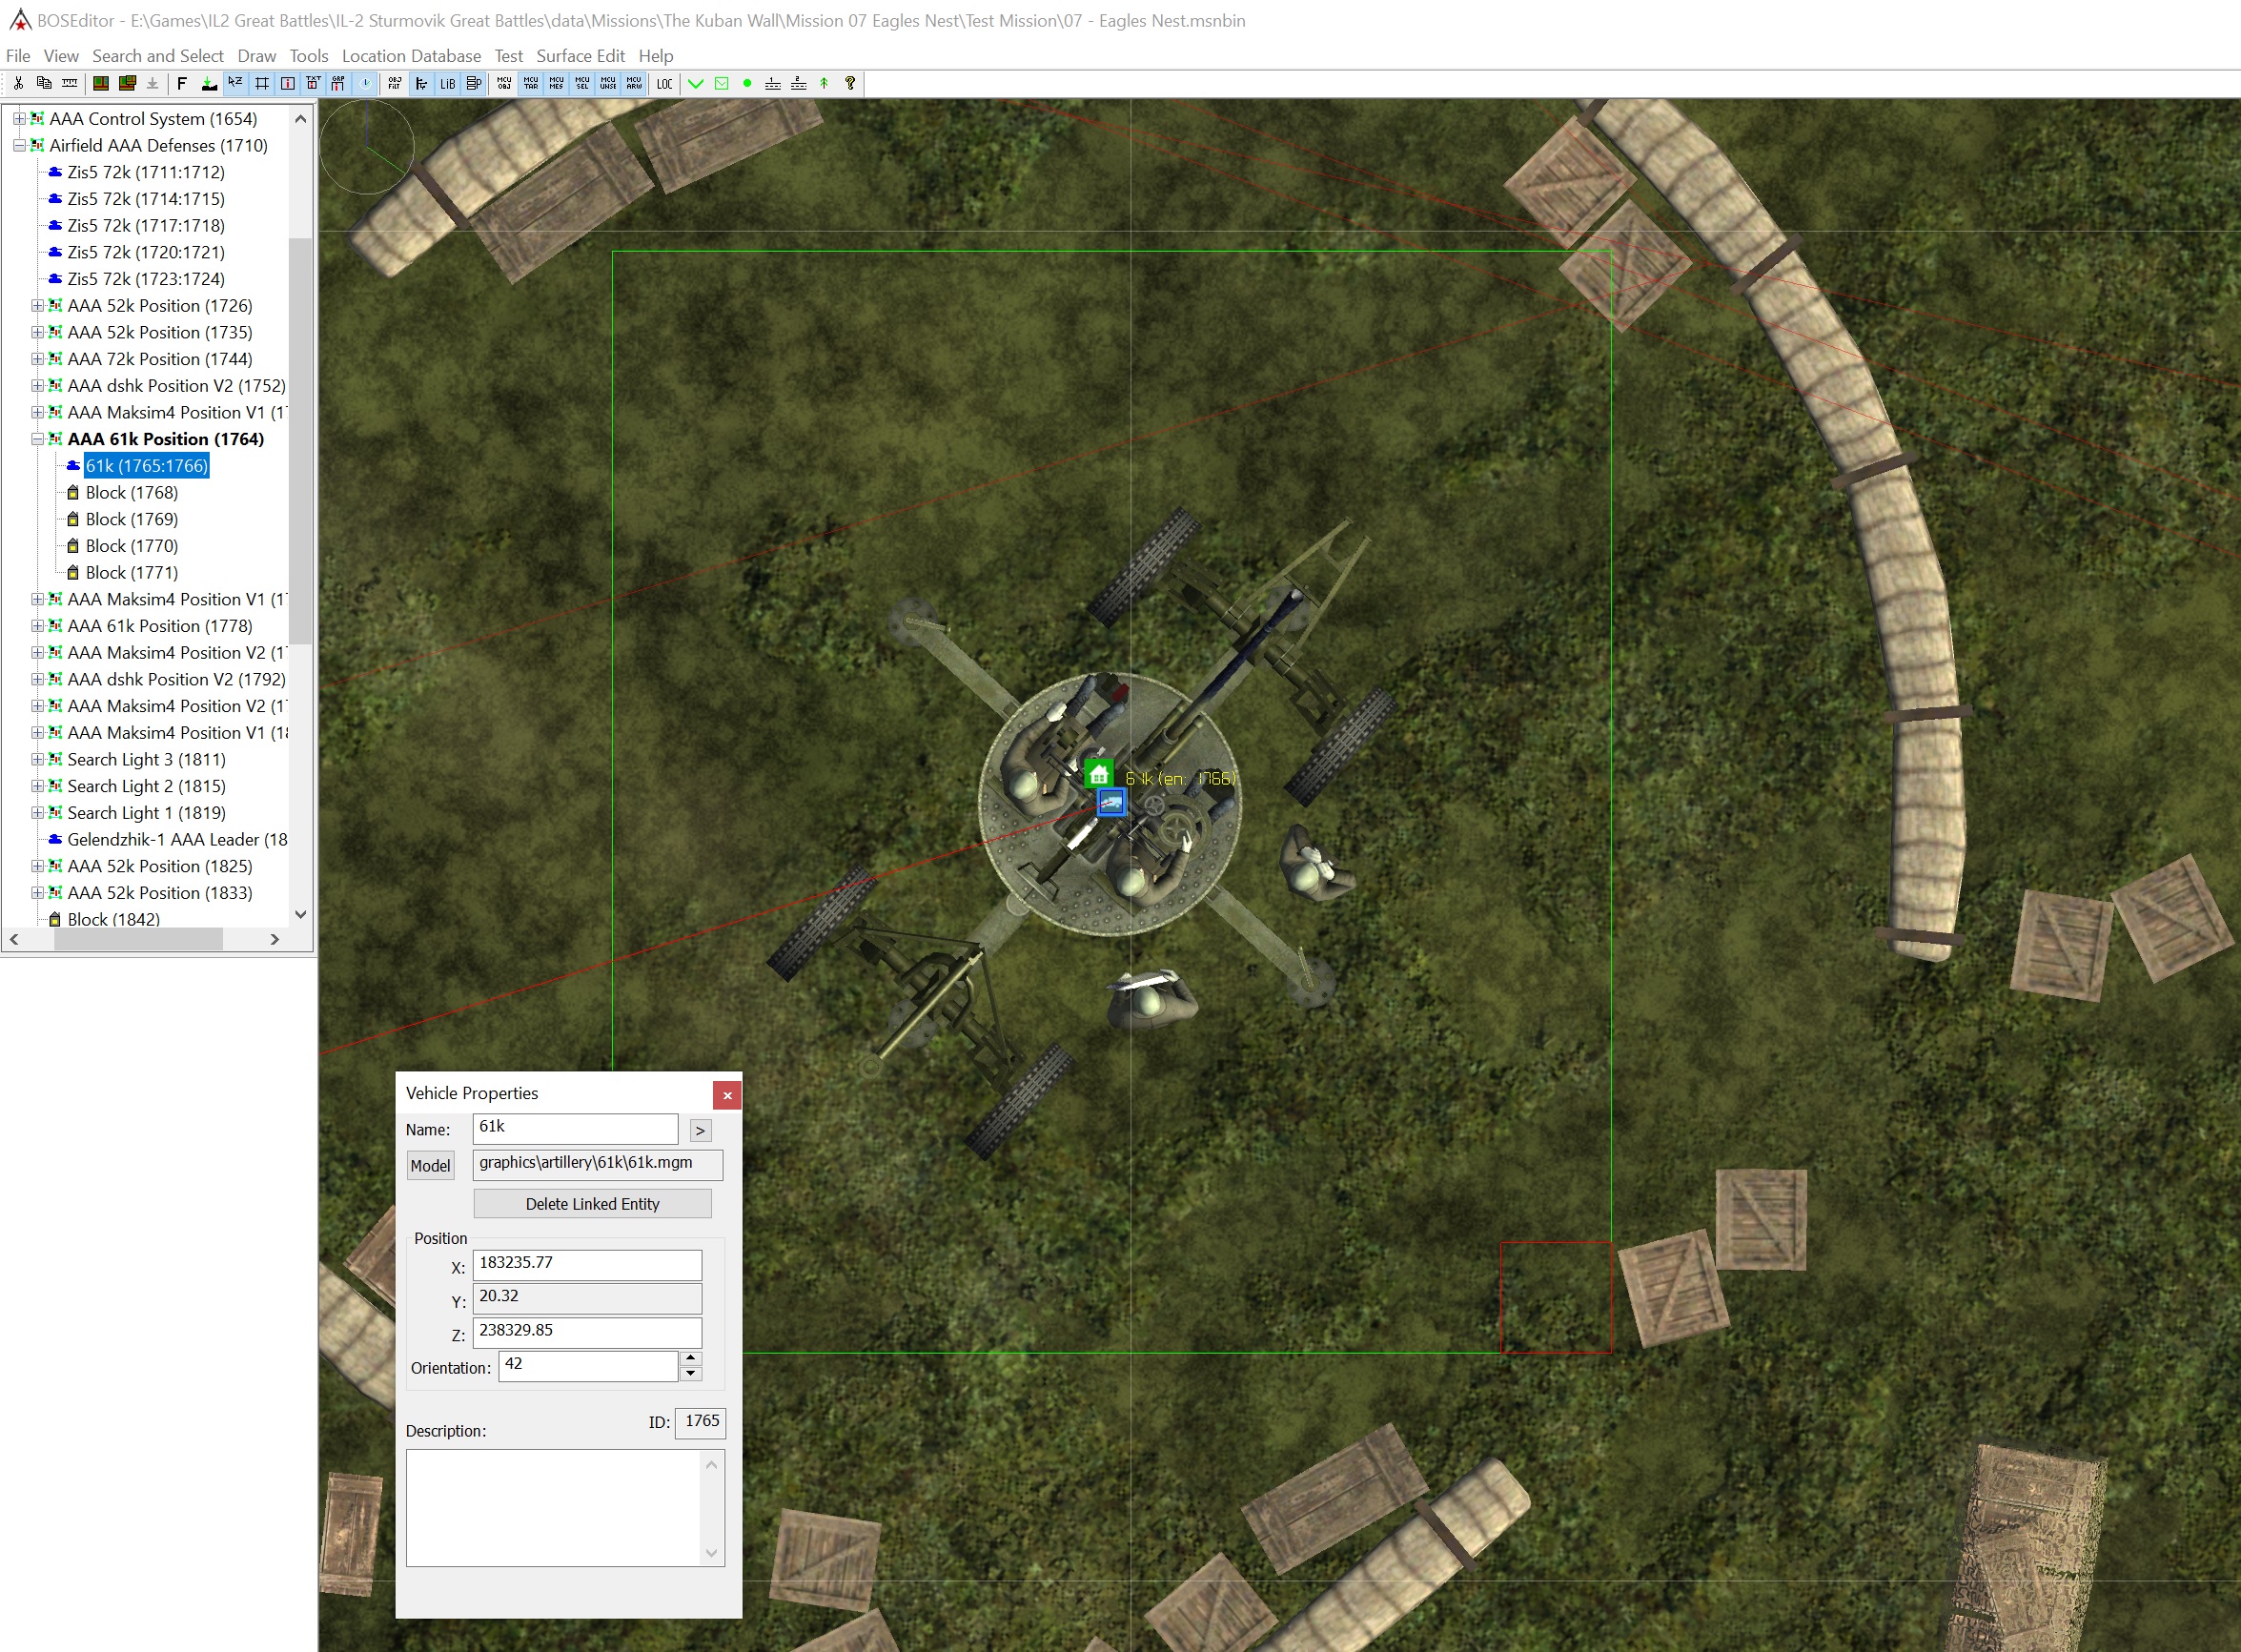The width and height of the screenshot is (2241, 1652).
Task: Toggle the MCU MES display button
Action: point(556,84)
